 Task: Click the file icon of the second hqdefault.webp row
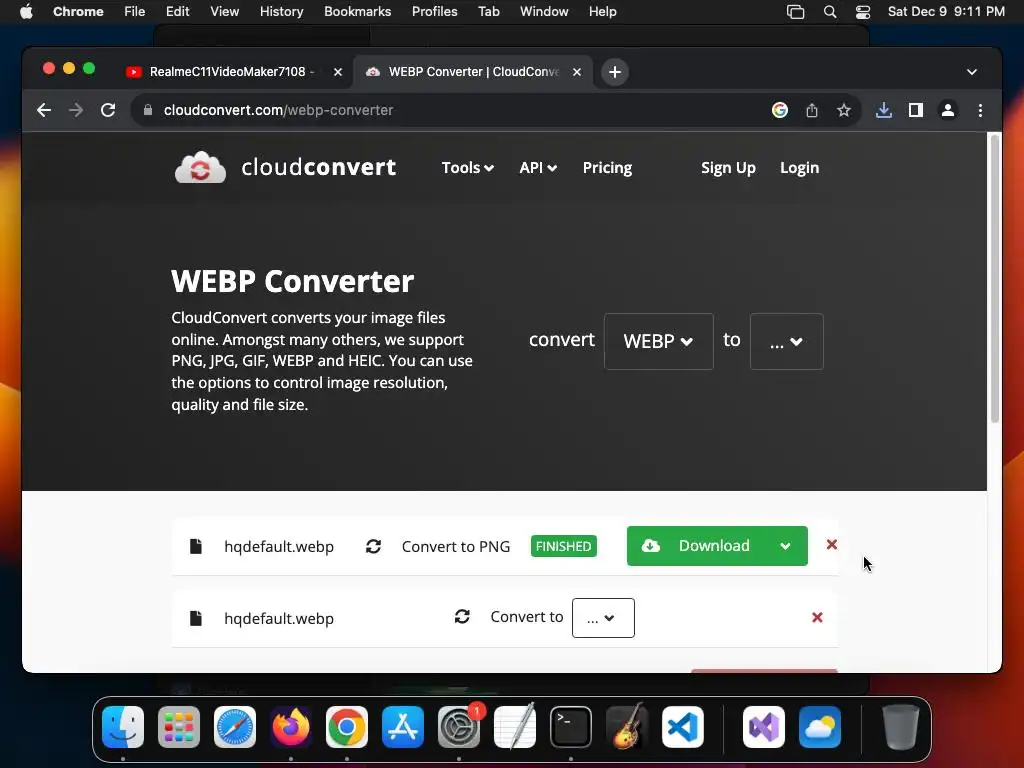(x=195, y=618)
